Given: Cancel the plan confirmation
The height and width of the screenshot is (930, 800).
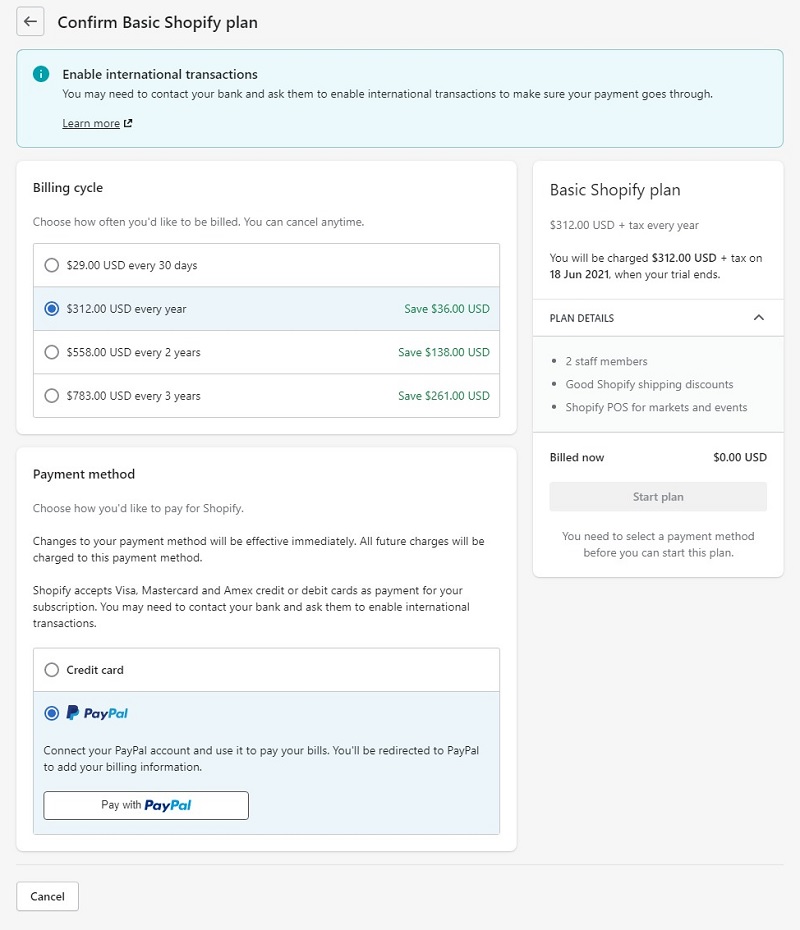Looking at the screenshot, I should (x=47, y=896).
